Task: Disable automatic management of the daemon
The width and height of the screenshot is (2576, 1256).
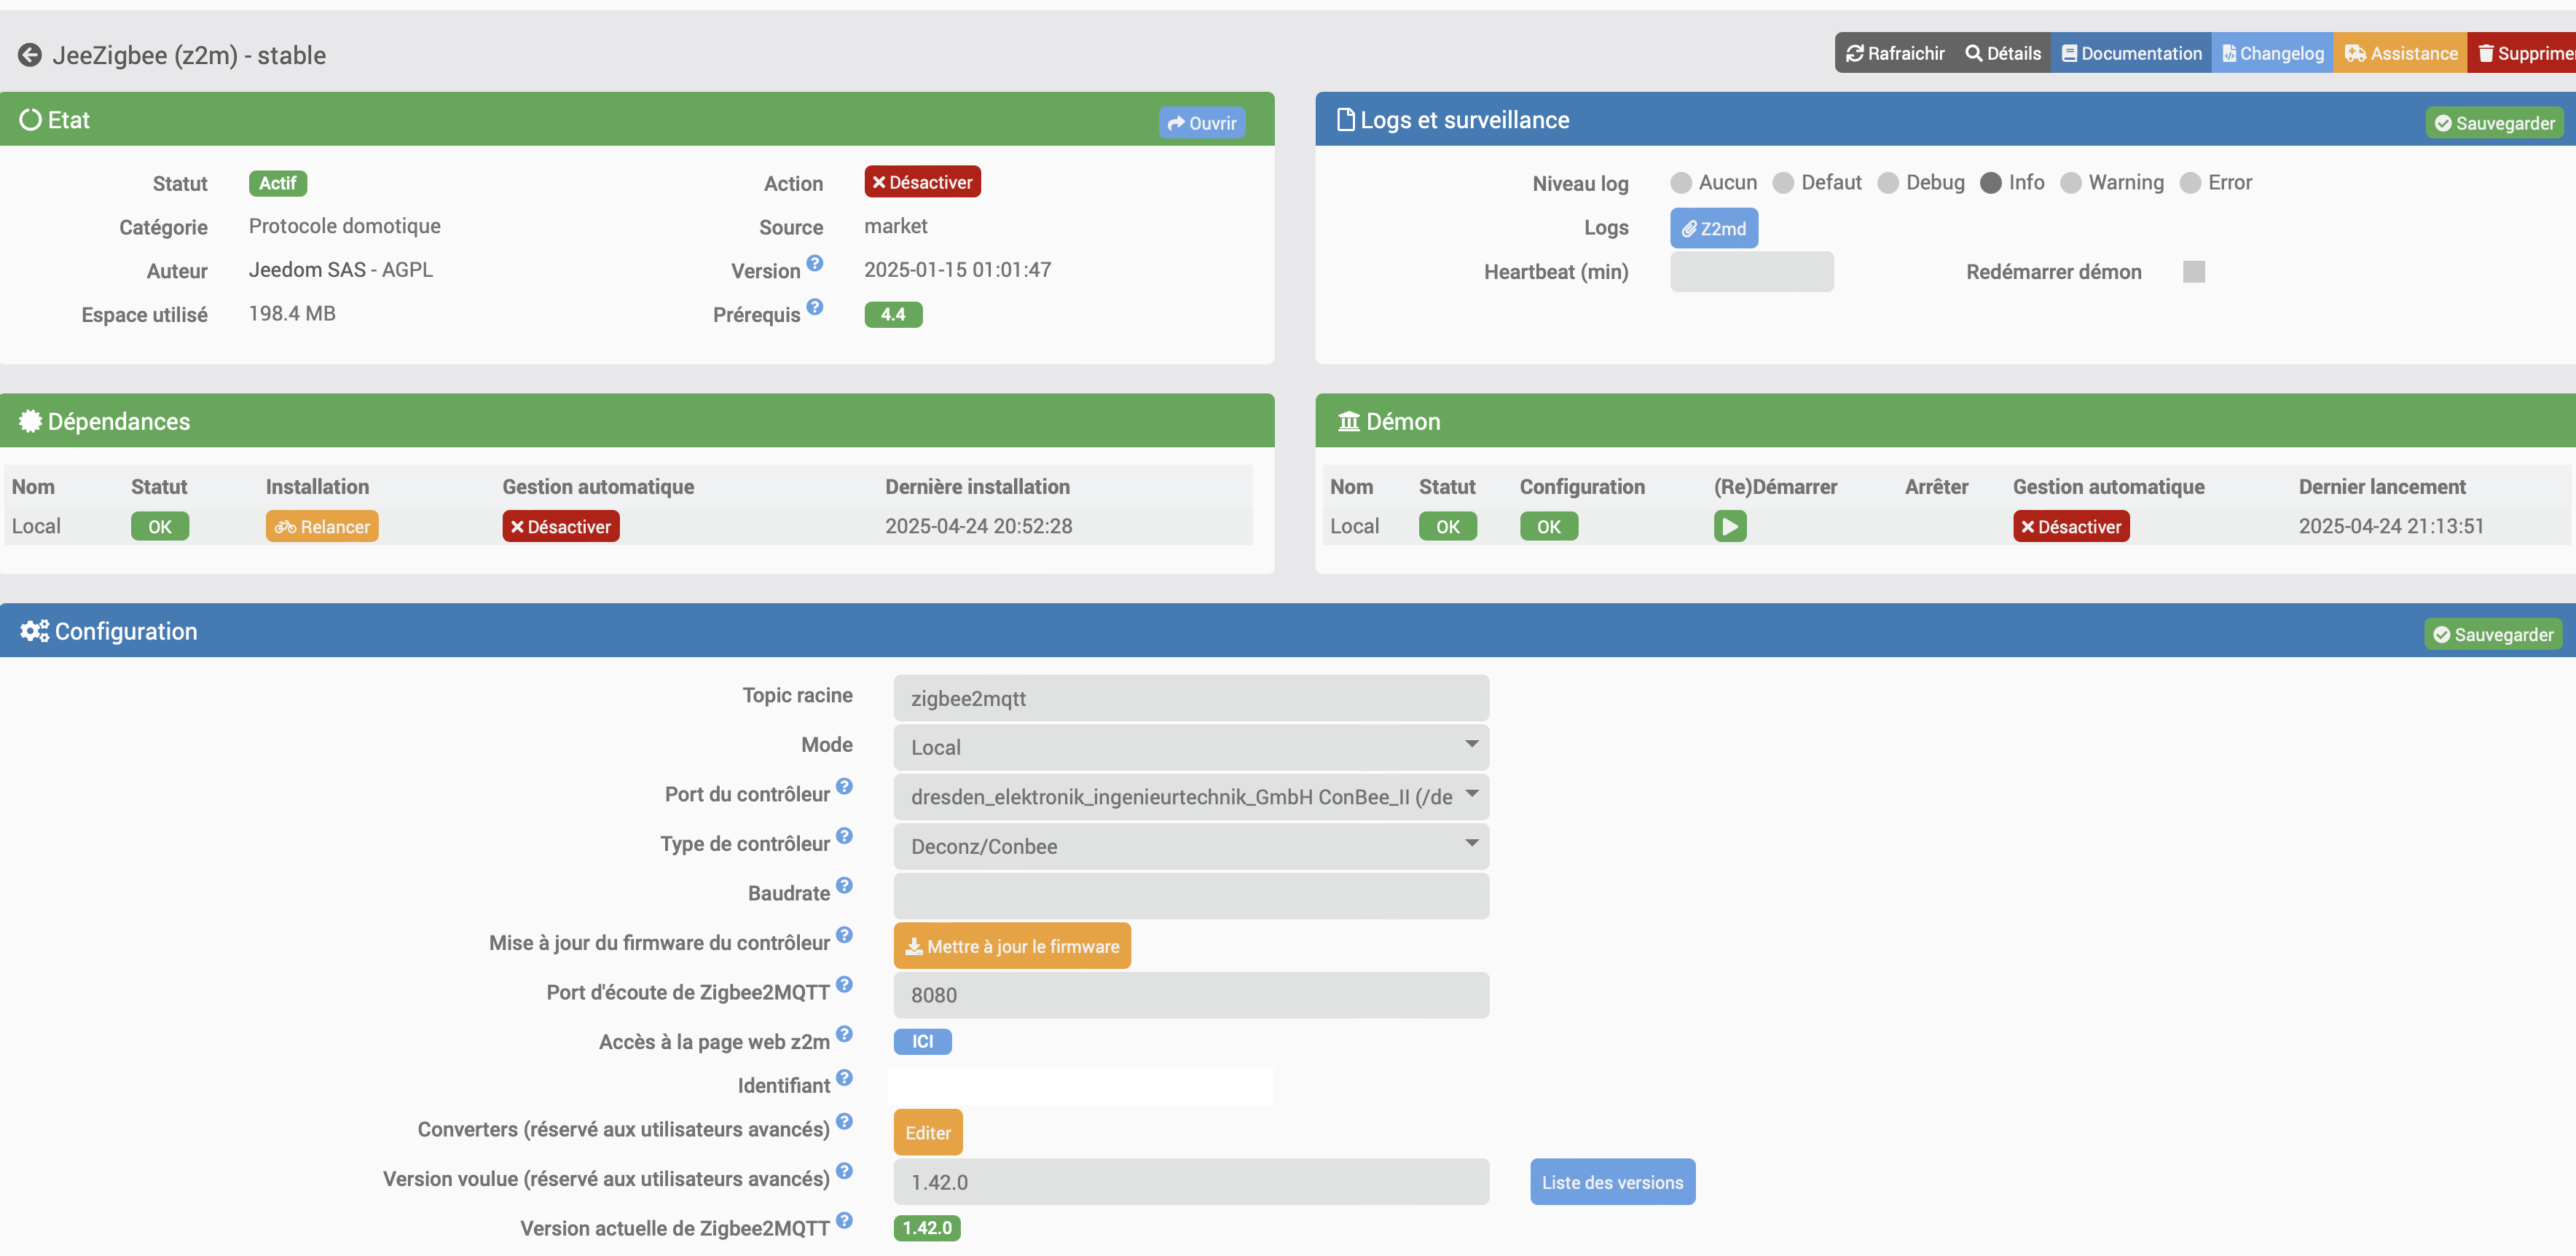Action: point(2071,527)
